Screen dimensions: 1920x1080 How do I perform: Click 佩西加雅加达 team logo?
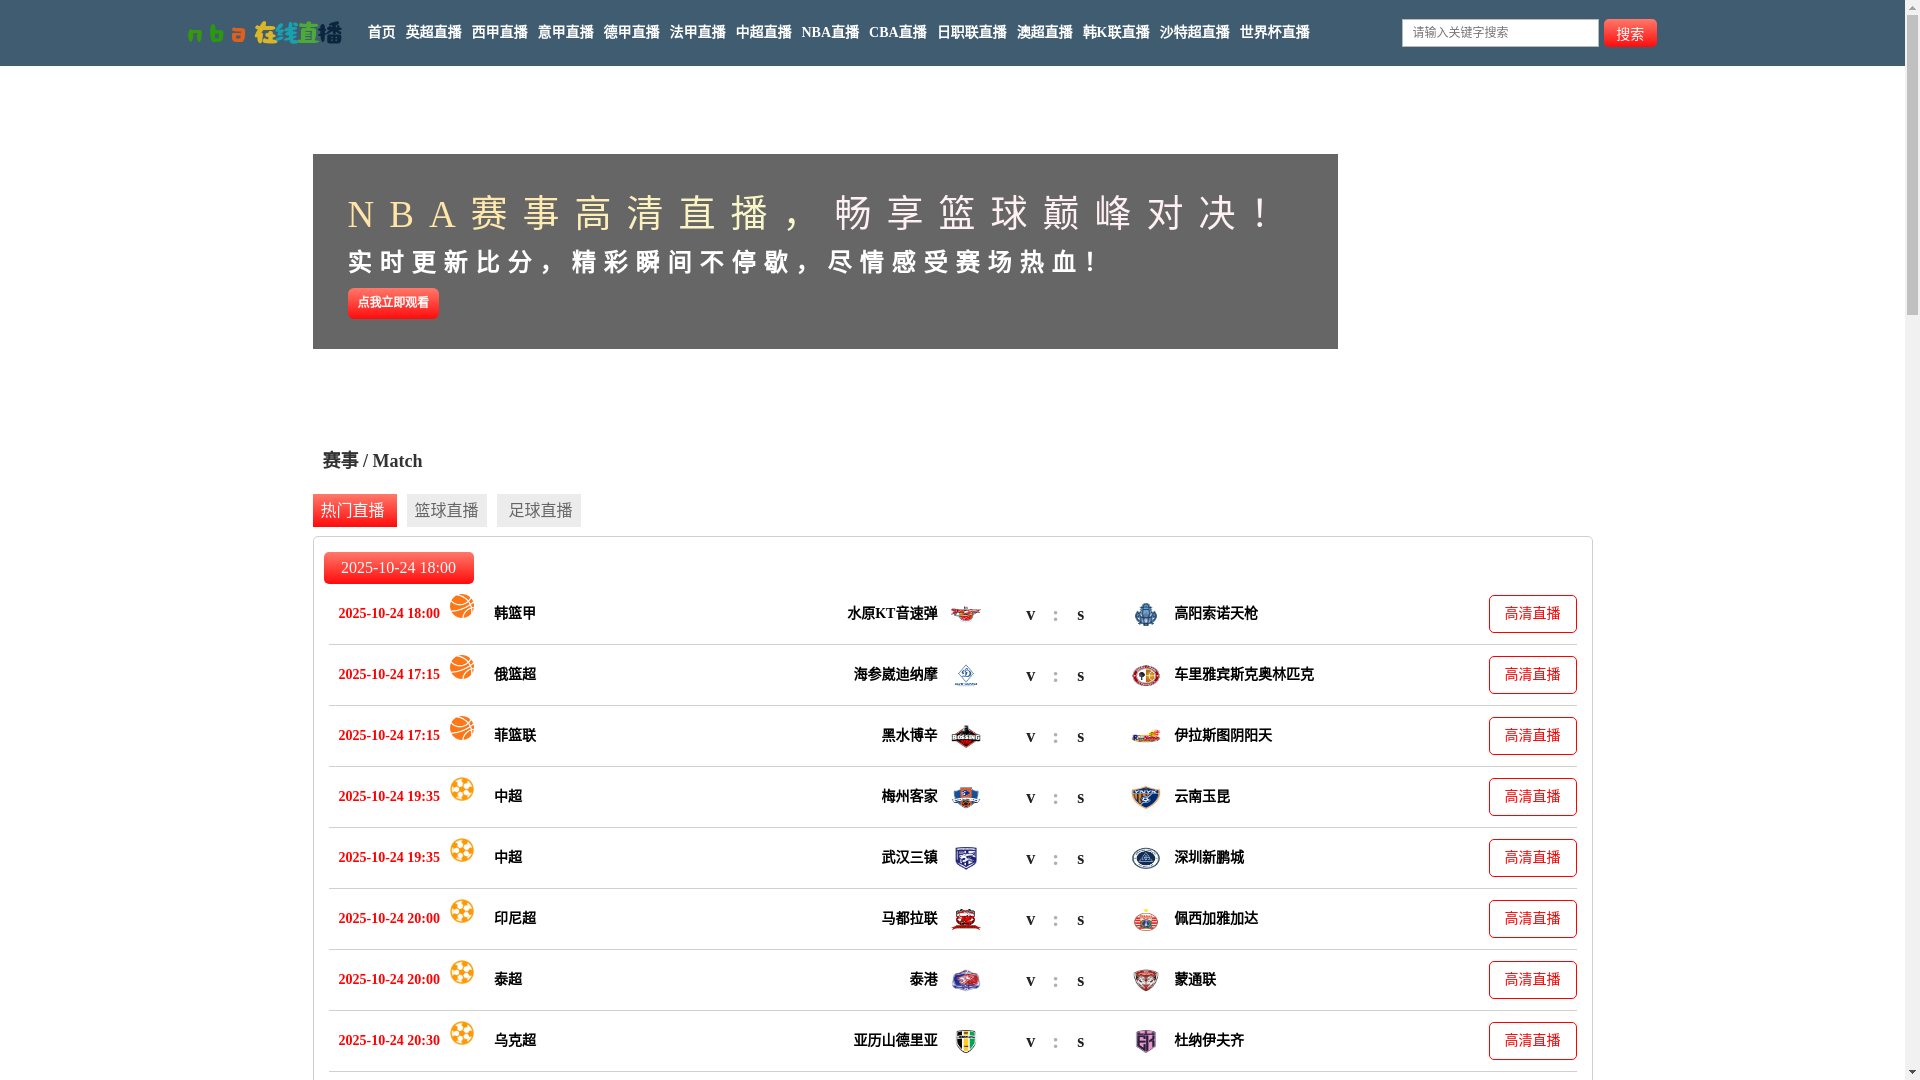(x=1145, y=919)
